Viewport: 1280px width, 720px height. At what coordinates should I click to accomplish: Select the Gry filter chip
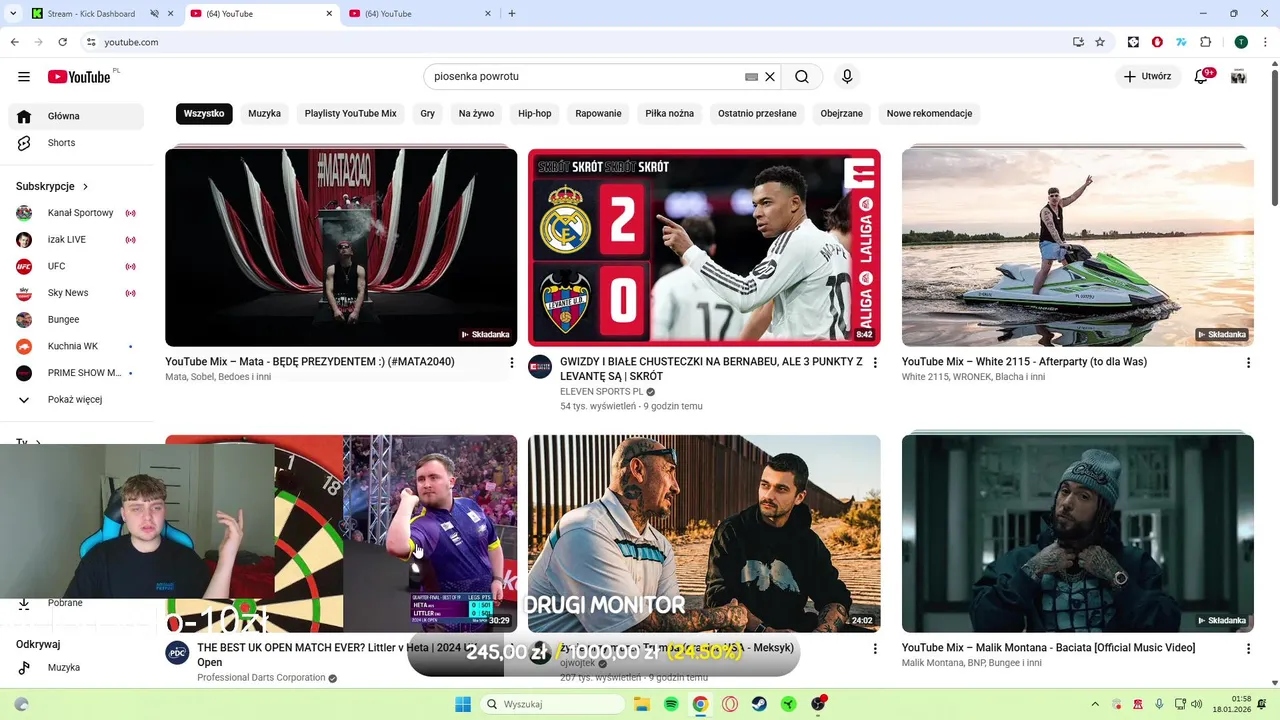click(x=427, y=114)
